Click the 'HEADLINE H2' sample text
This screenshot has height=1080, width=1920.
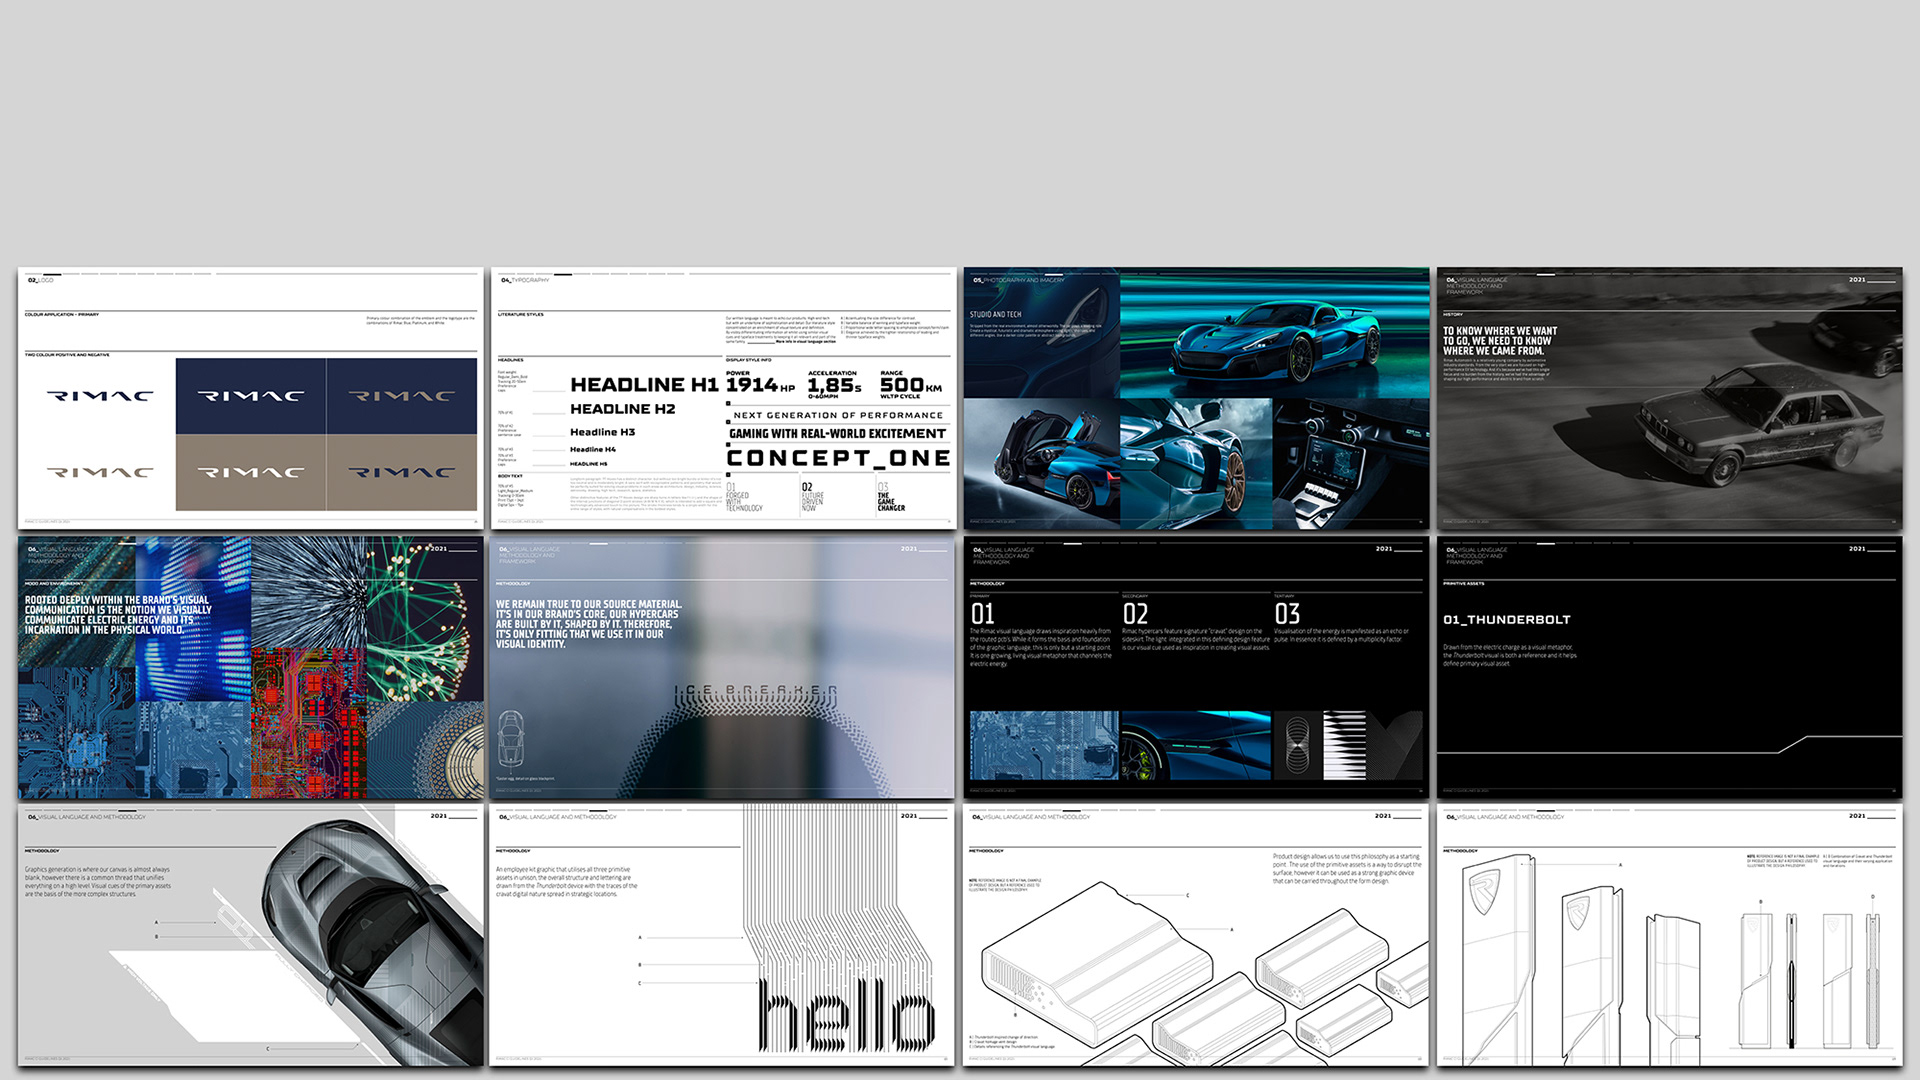click(622, 409)
